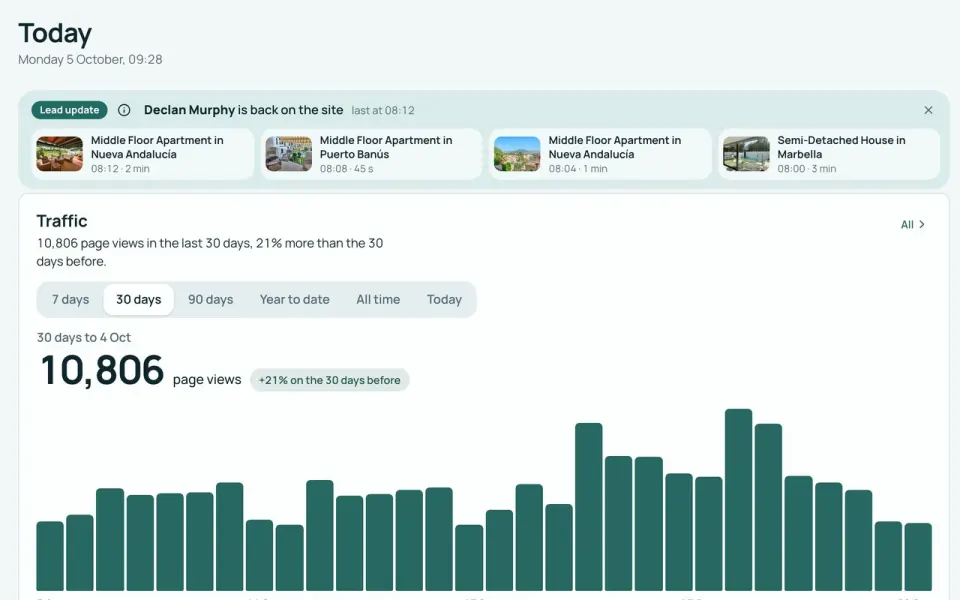Switch traffic range to Today
Viewport: 960px width, 600px height.
pos(444,299)
